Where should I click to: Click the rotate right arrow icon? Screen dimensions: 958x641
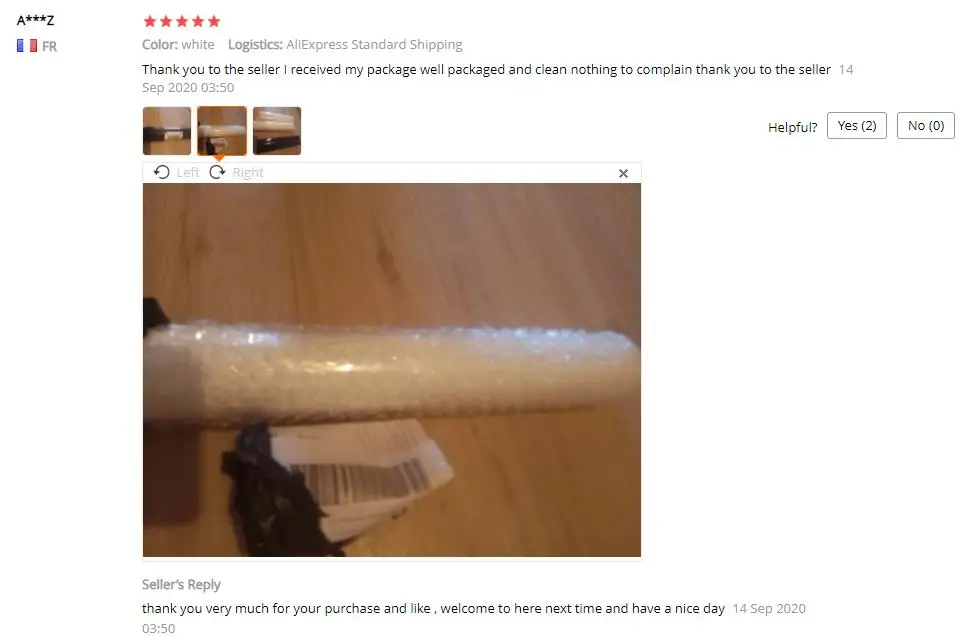(217, 172)
